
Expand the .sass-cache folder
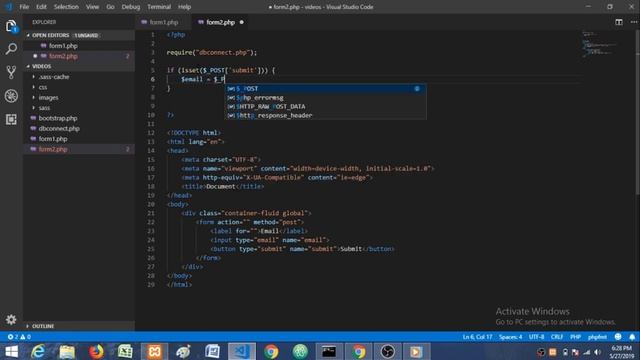point(54,77)
